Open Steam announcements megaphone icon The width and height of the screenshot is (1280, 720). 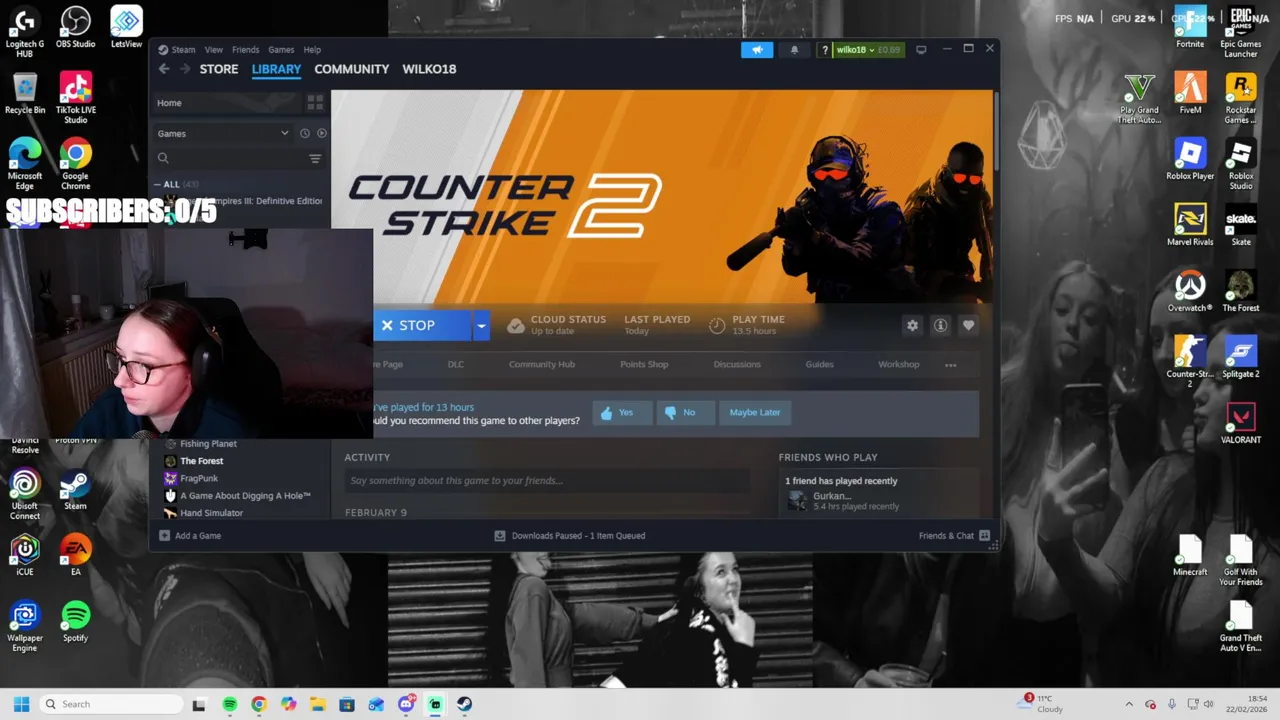point(757,50)
